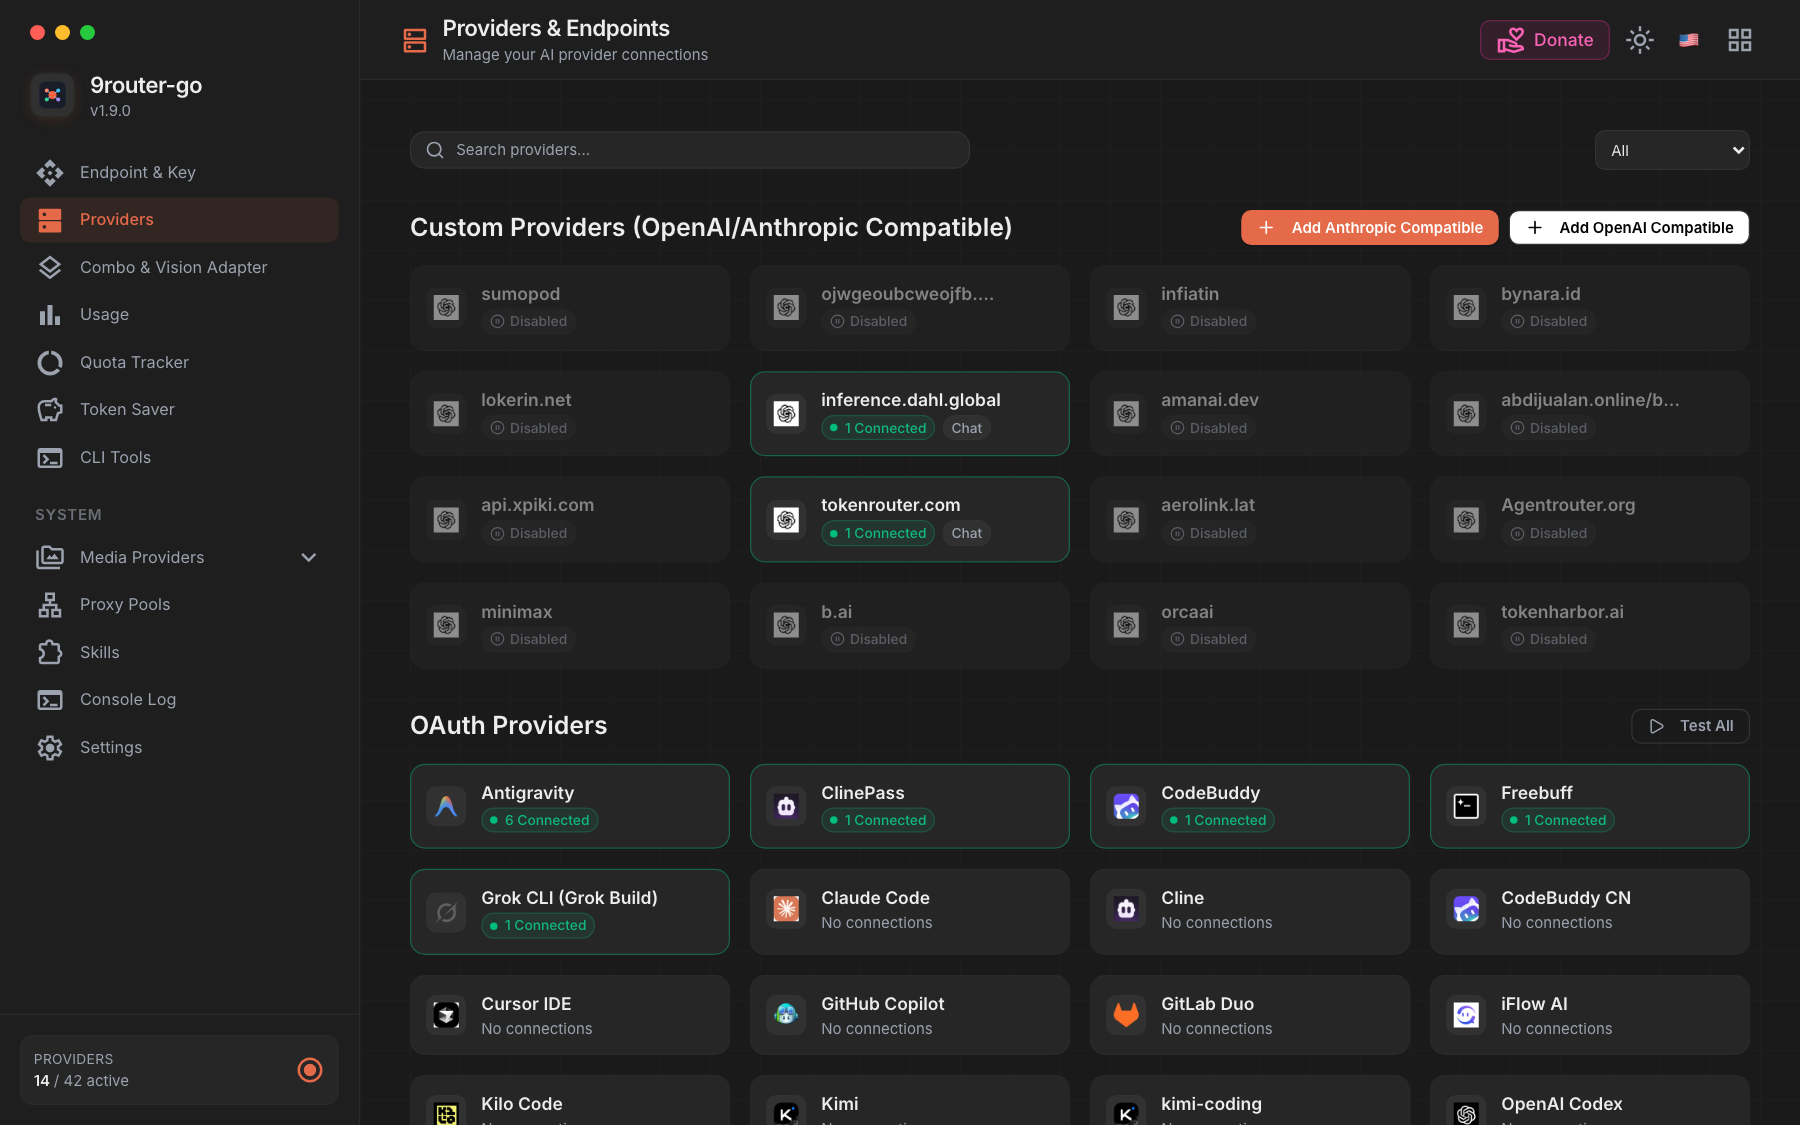Expand the Media Providers submenu chevron

(x=309, y=557)
